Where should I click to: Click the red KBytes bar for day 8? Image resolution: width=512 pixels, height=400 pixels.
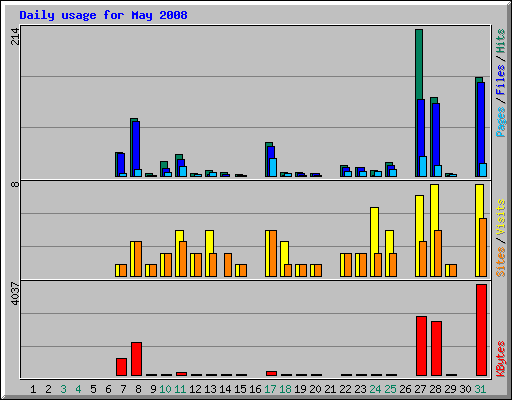(x=136, y=359)
